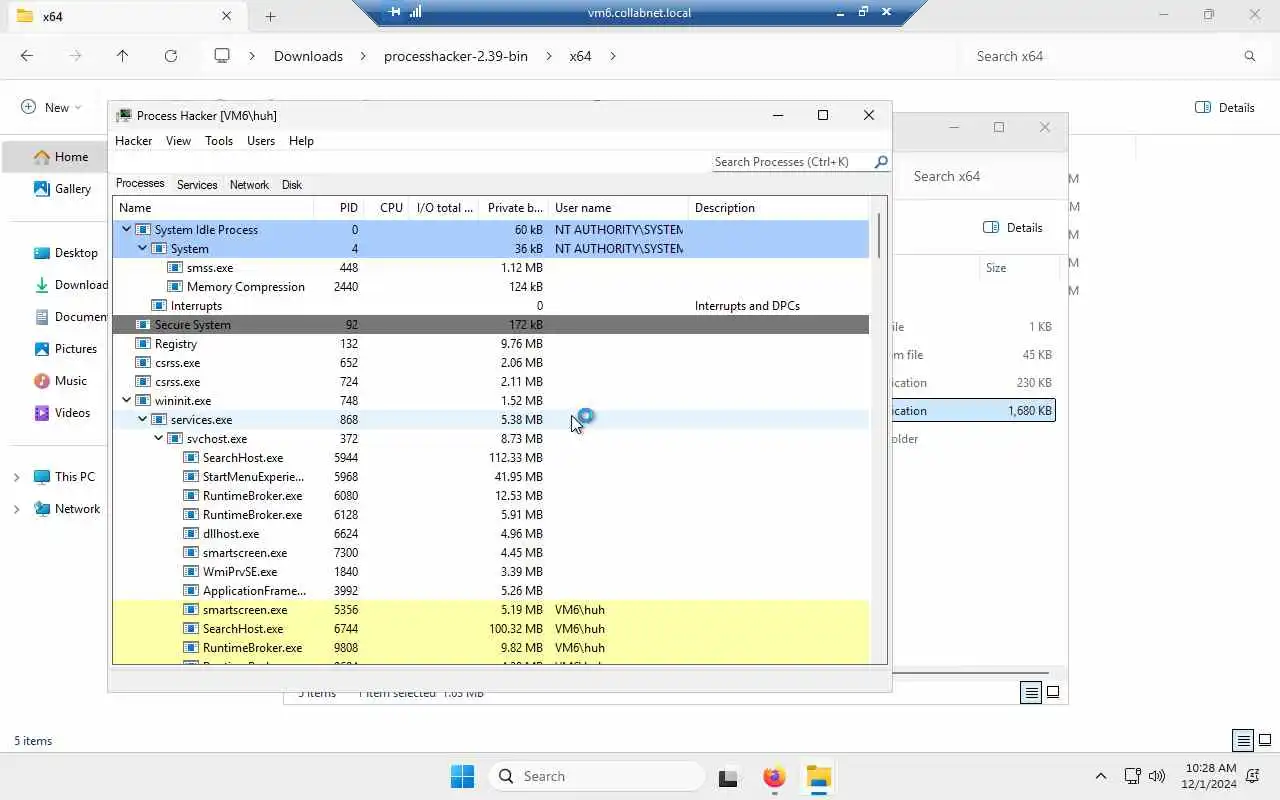Show hidden system tray icons

1101,776
